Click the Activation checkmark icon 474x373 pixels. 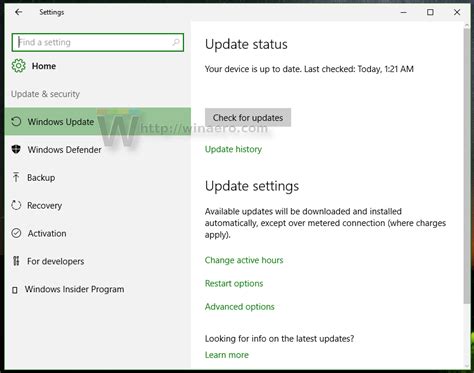coord(16,233)
